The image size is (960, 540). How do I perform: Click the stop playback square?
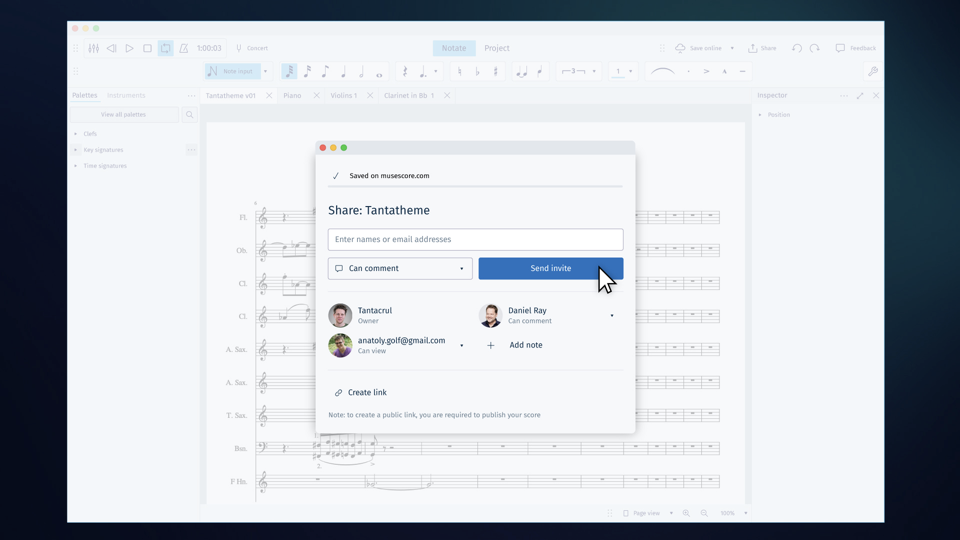click(148, 48)
